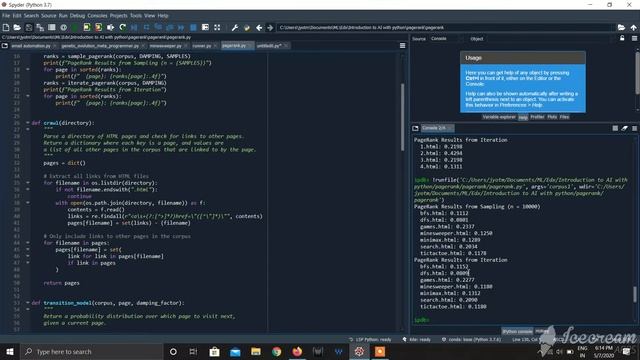Open PYTHONPATH manager icon
This screenshot has height=360, width=640.
click(247, 27)
